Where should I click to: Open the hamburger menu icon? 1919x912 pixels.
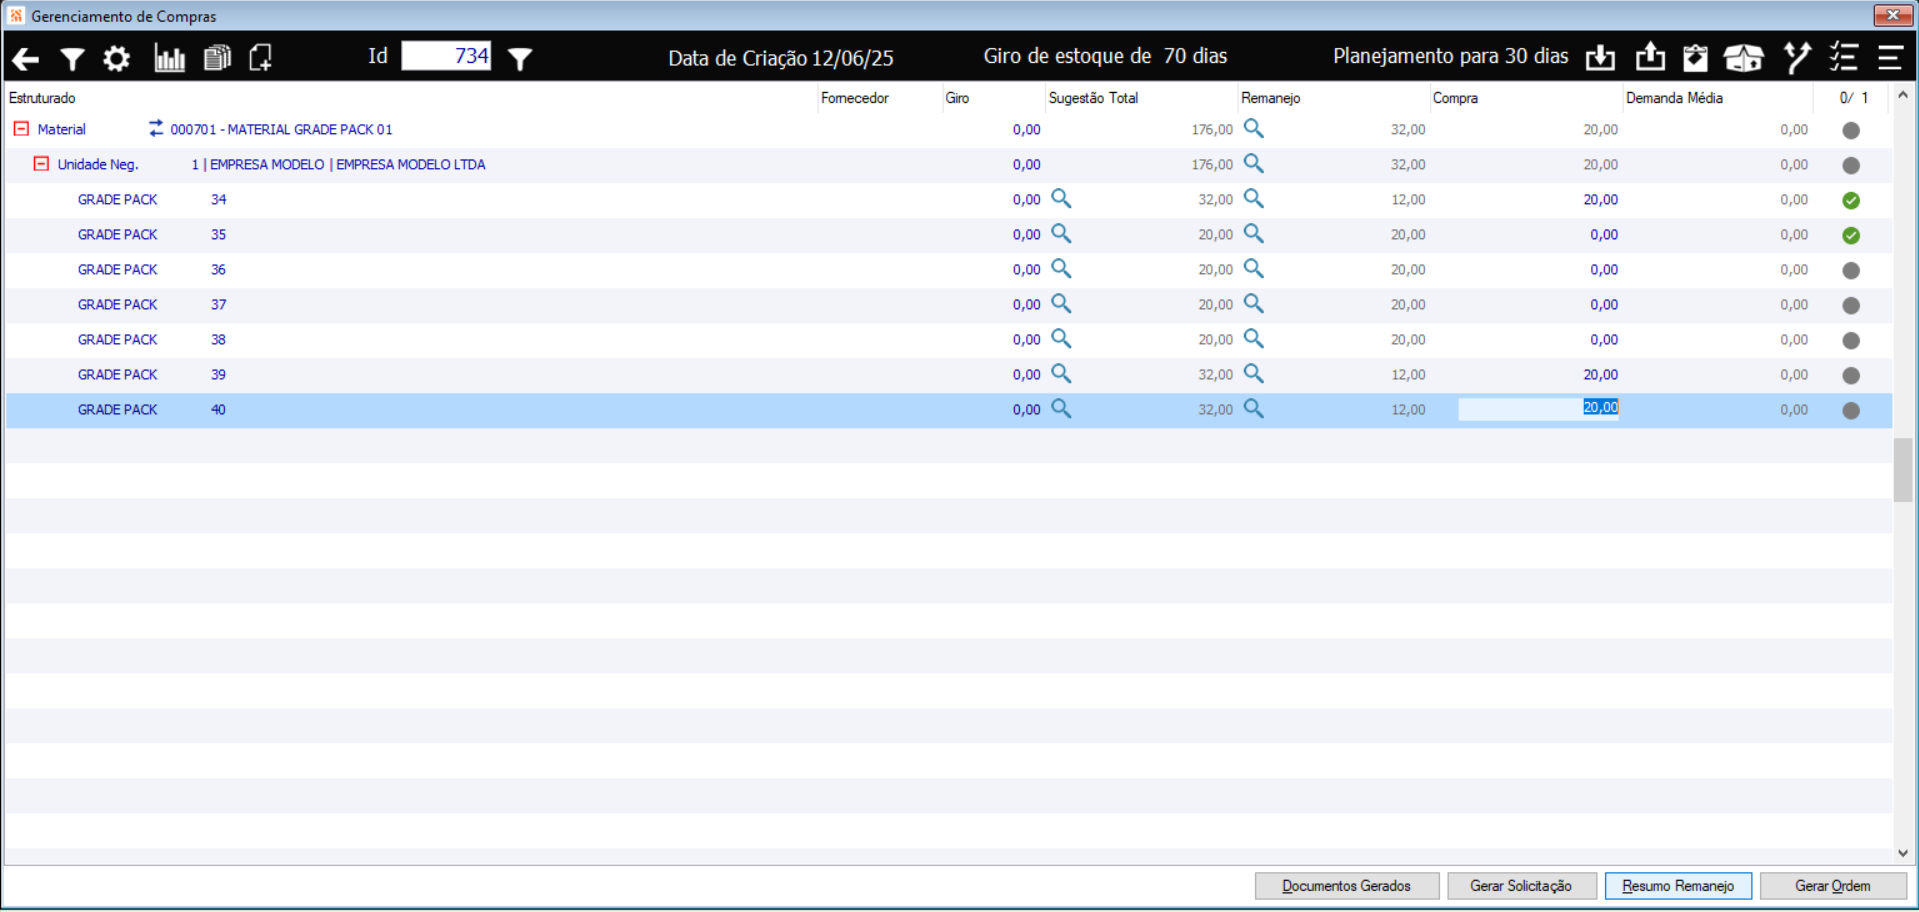1890,58
